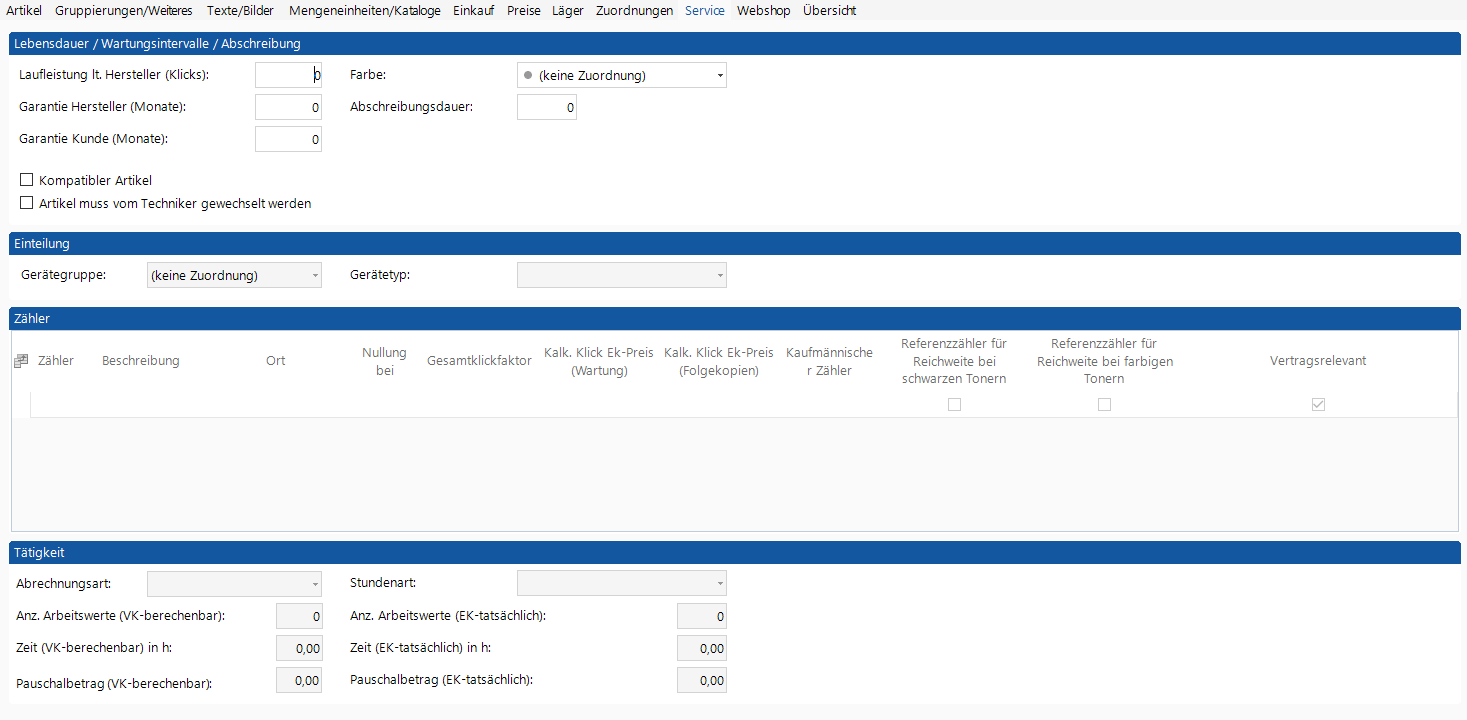Click the Laufleistung lt. Hersteller input field
This screenshot has width=1467, height=720.
click(288, 76)
